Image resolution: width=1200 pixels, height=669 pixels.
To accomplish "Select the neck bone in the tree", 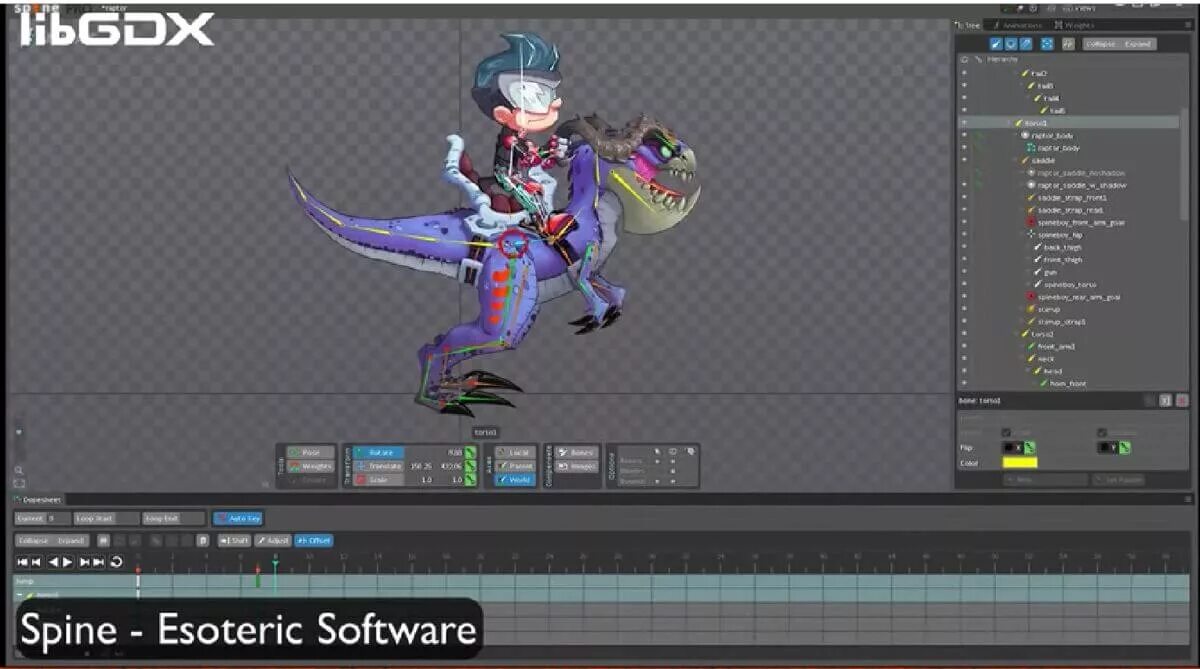I will [x=1045, y=359].
